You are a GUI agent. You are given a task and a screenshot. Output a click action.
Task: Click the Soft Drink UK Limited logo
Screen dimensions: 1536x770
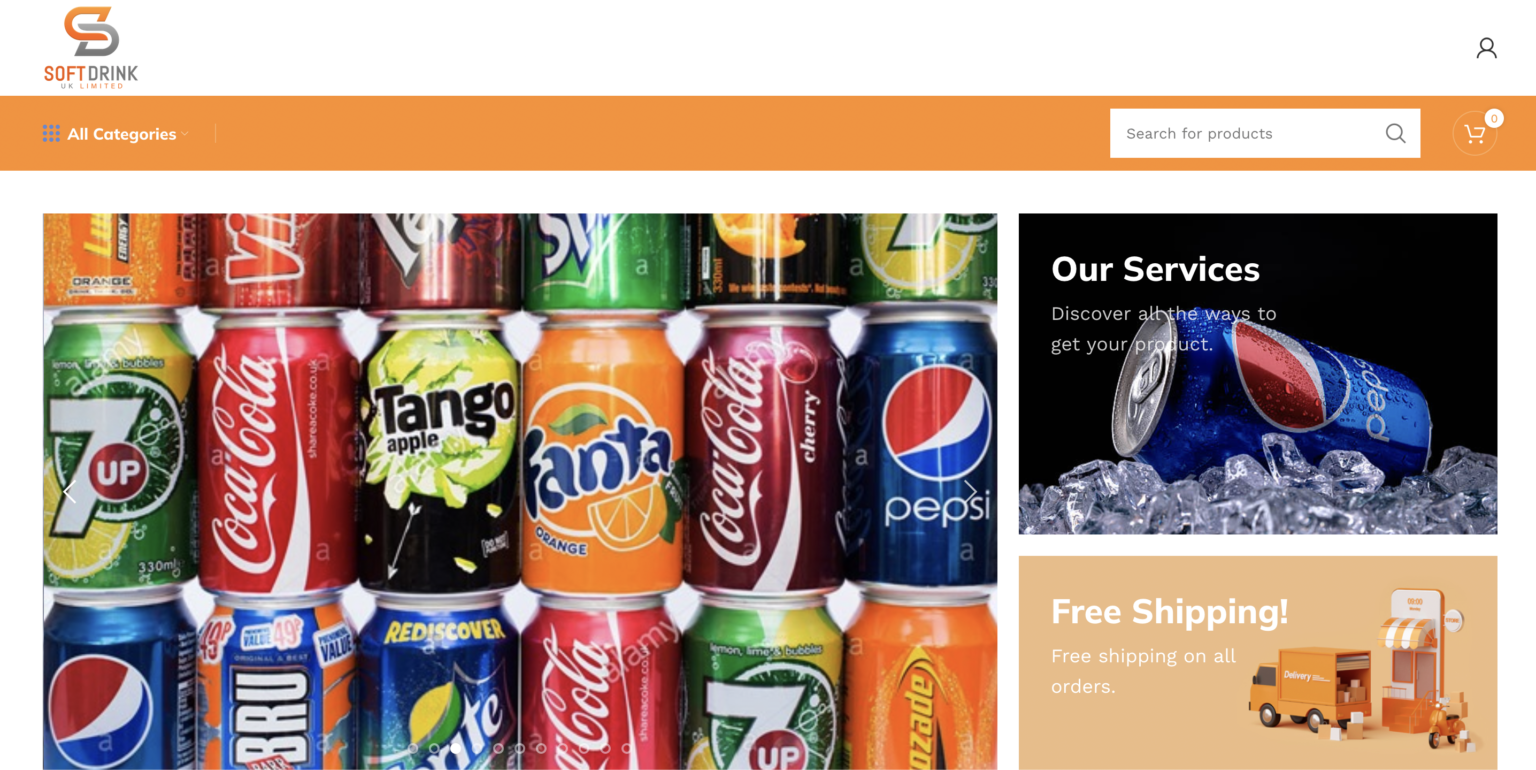[91, 47]
